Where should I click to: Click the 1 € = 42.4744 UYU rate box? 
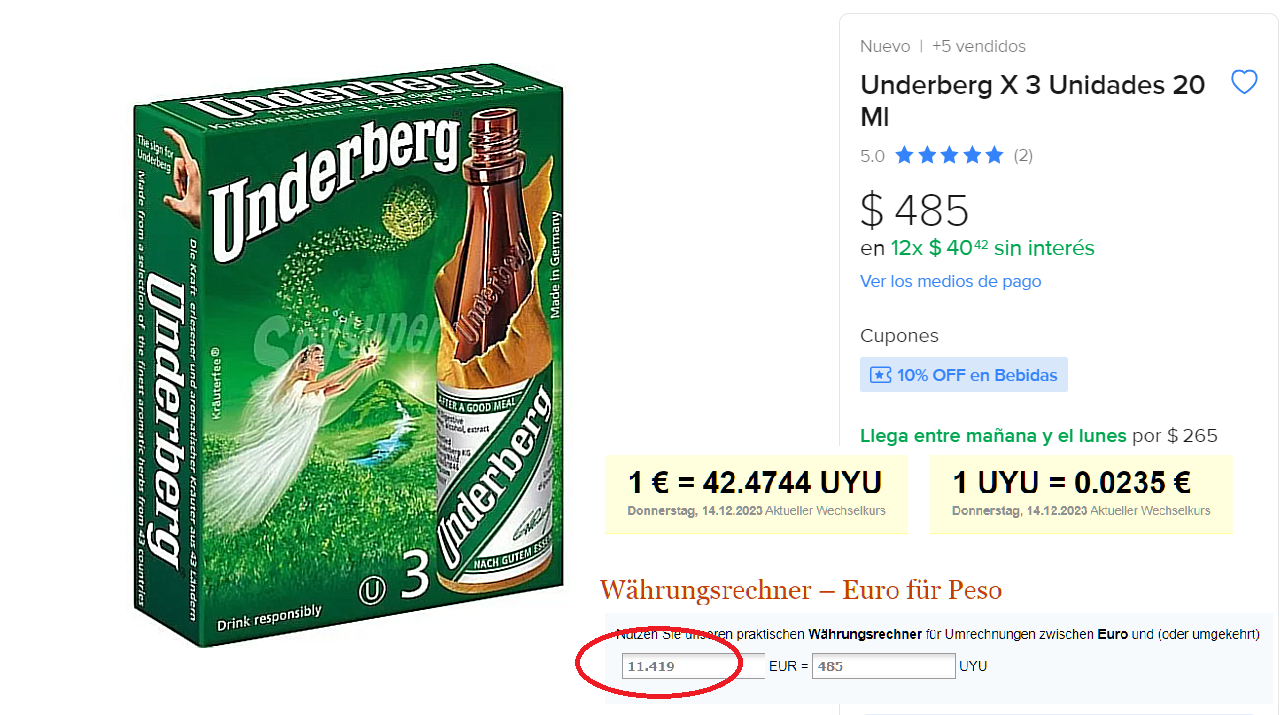point(755,493)
